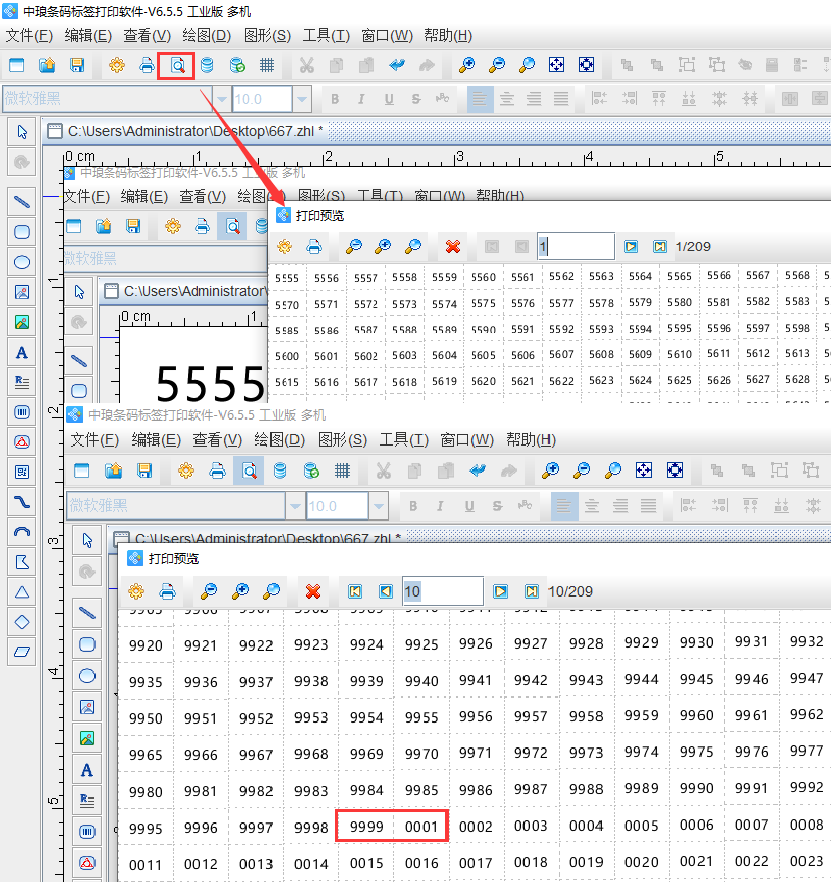The height and width of the screenshot is (882, 831).
Task: Go to previous page in the 10/209 preview
Action: coord(385,592)
